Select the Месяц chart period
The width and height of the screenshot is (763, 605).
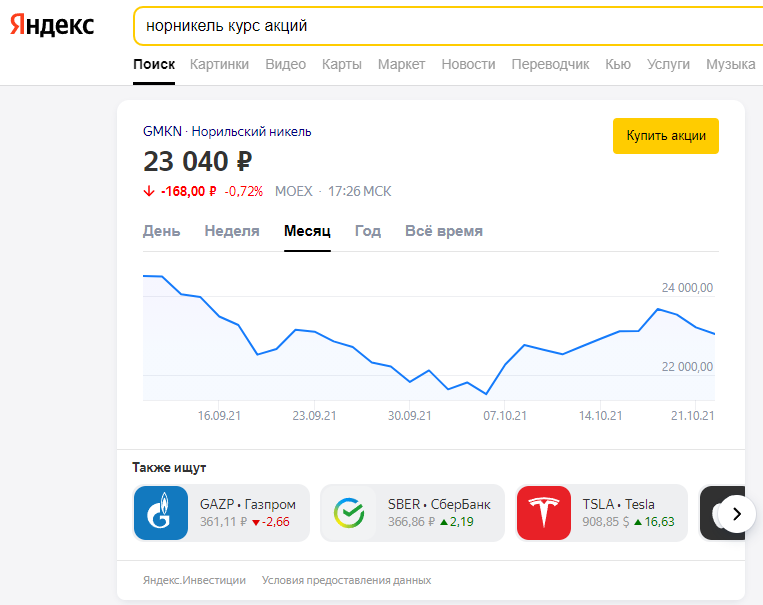pos(308,231)
